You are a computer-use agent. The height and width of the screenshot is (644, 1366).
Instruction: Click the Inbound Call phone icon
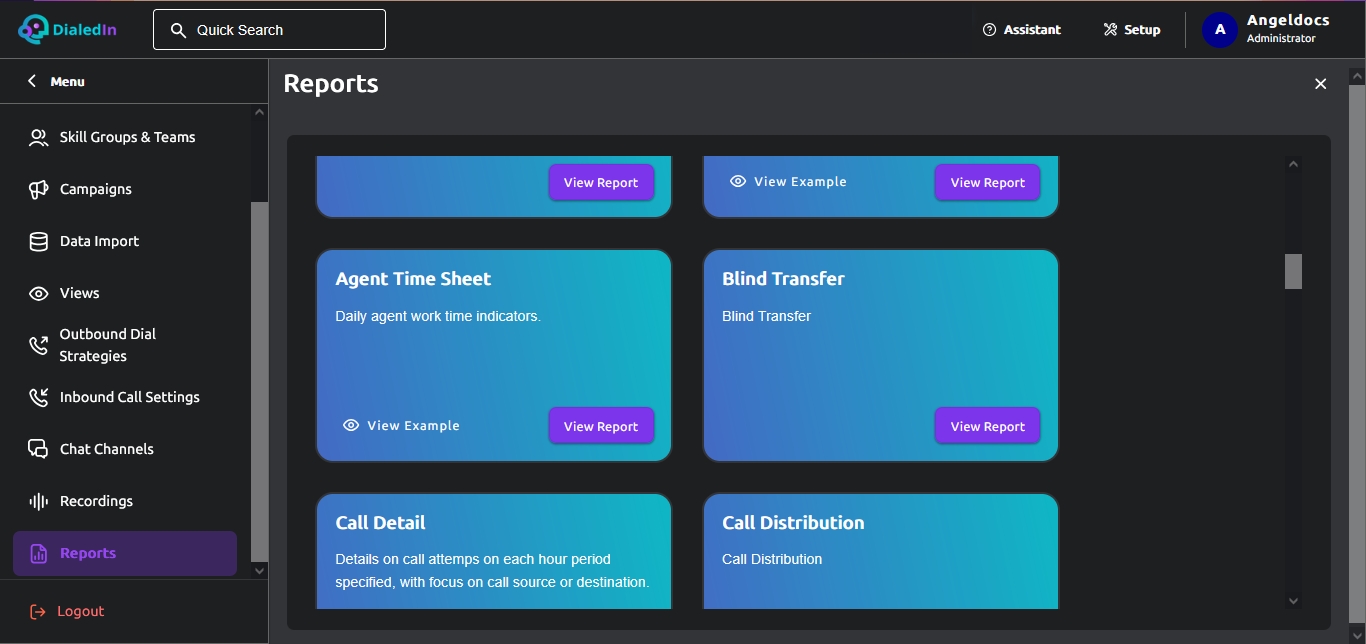pyautogui.click(x=38, y=397)
